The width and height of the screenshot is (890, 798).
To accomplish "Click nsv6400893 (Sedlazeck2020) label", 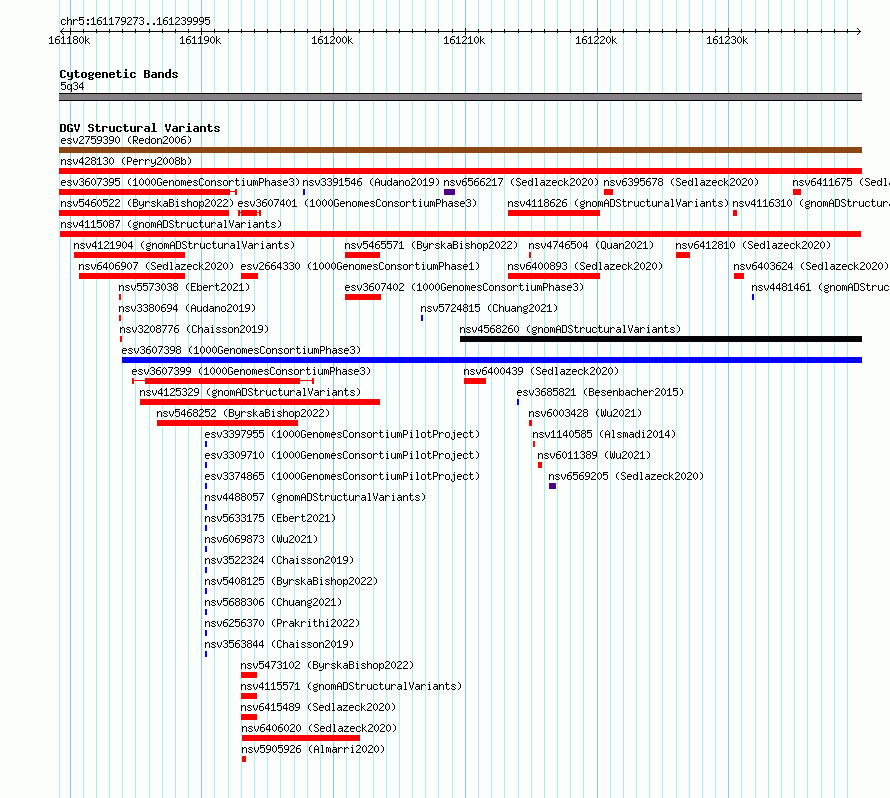I will point(585,266).
